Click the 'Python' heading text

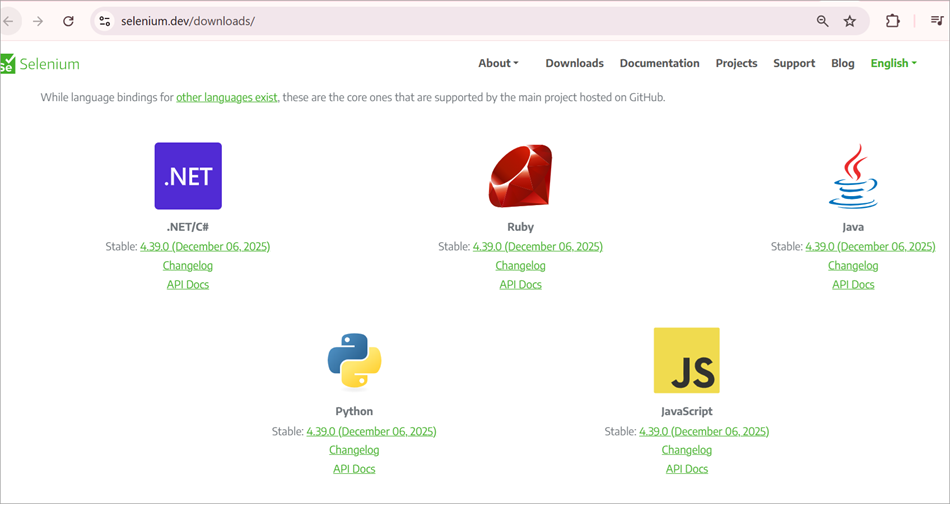[x=354, y=411]
